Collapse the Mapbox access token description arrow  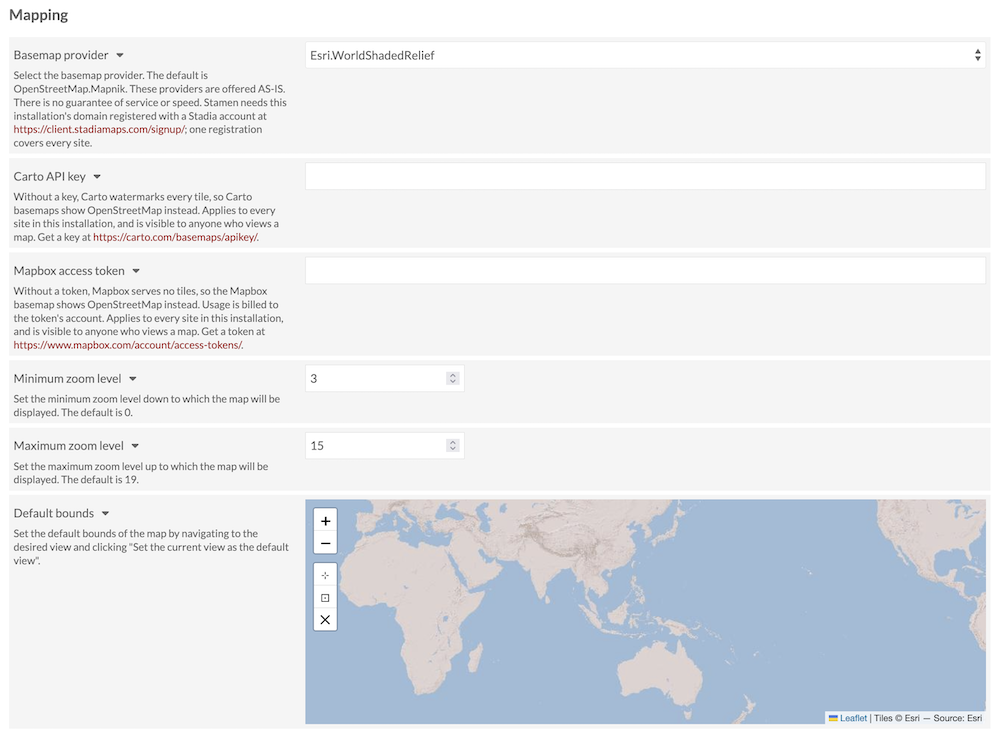[x=136, y=271]
